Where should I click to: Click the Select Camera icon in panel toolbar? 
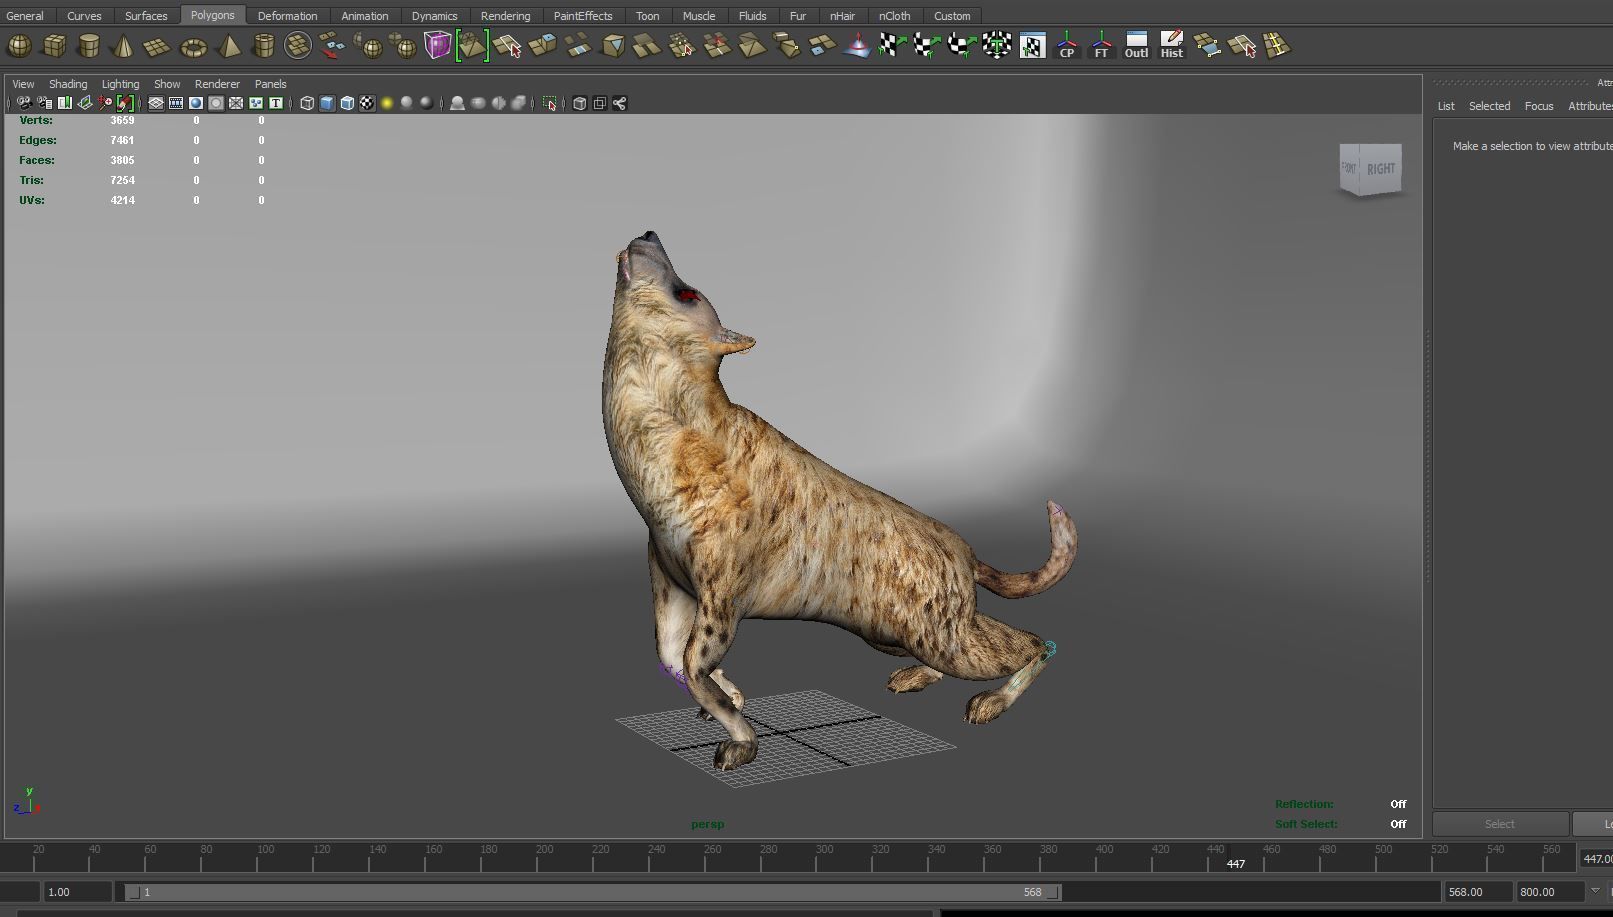click(x=24, y=103)
